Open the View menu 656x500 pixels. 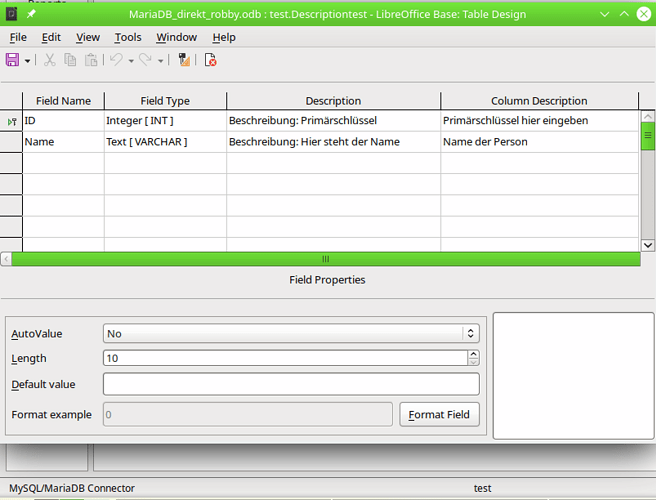click(88, 37)
